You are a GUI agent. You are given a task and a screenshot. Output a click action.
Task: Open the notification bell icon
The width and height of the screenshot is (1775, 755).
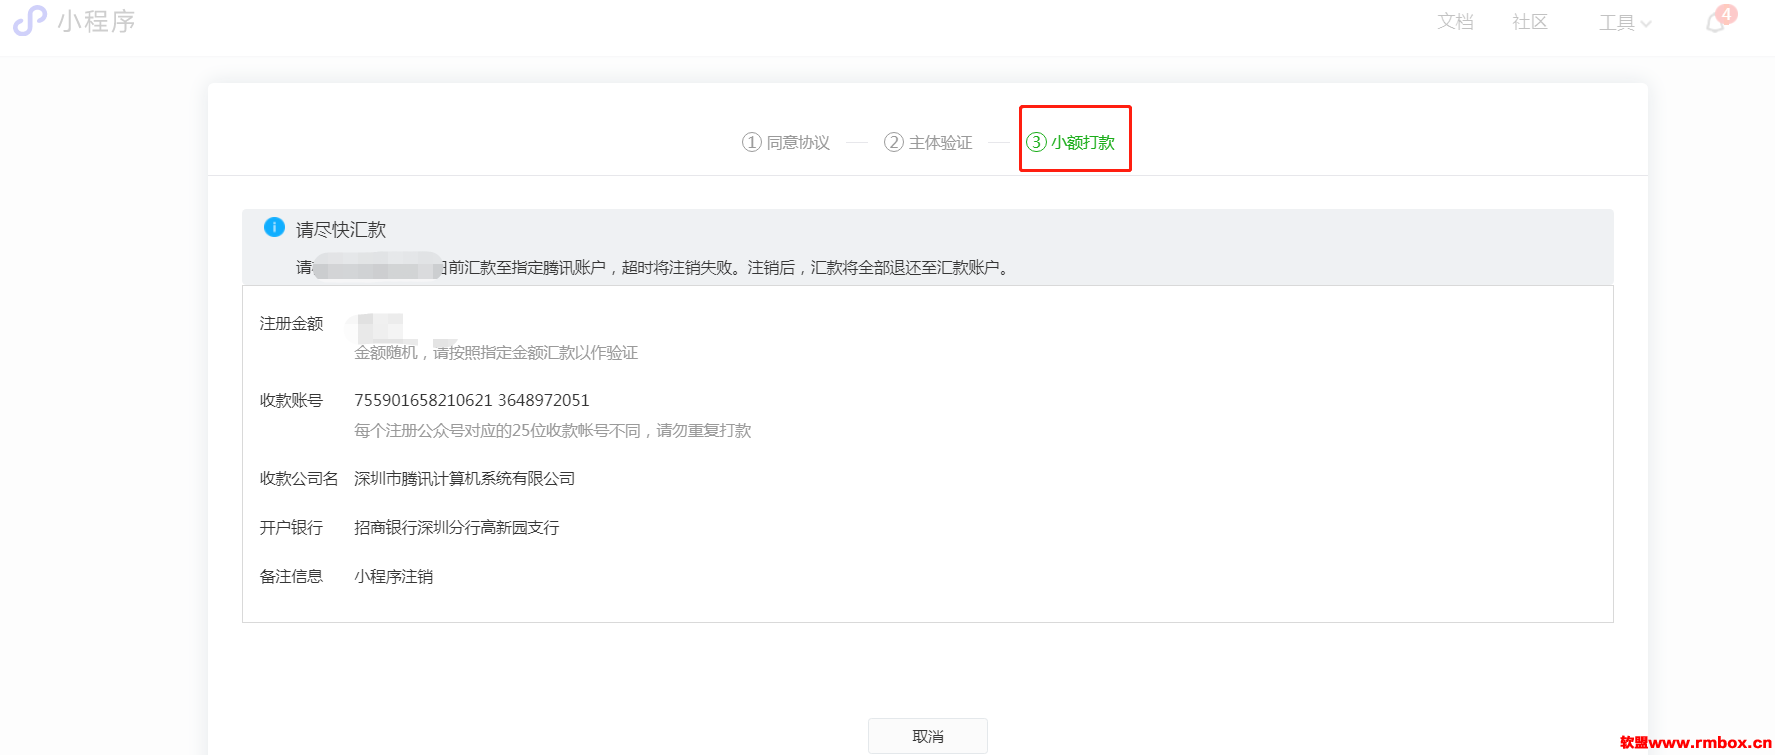pos(1716,22)
